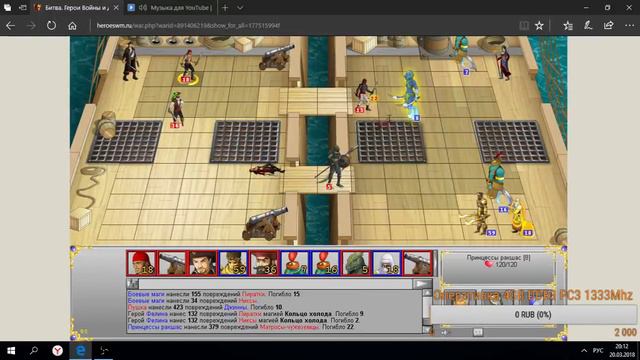Select genie portrait numbered 16
The image size is (640, 360).
click(x=325, y=263)
